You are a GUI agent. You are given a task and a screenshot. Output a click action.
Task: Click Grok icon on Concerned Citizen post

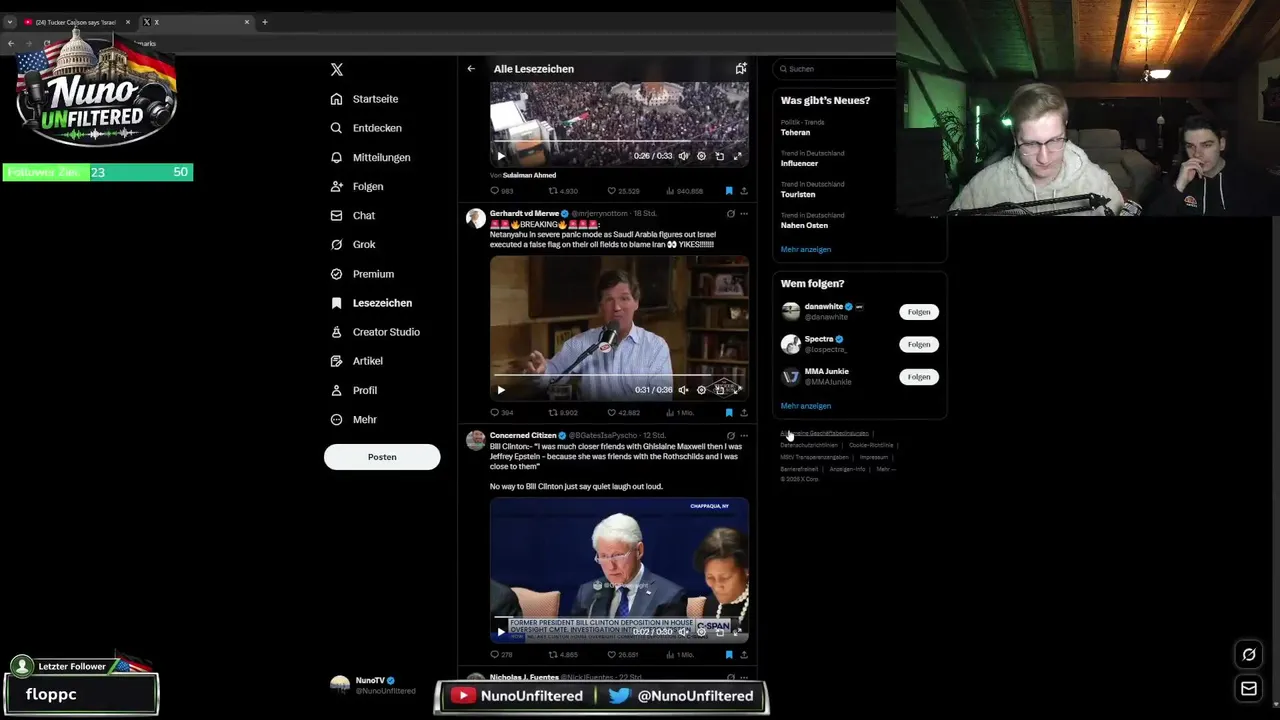click(x=731, y=435)
